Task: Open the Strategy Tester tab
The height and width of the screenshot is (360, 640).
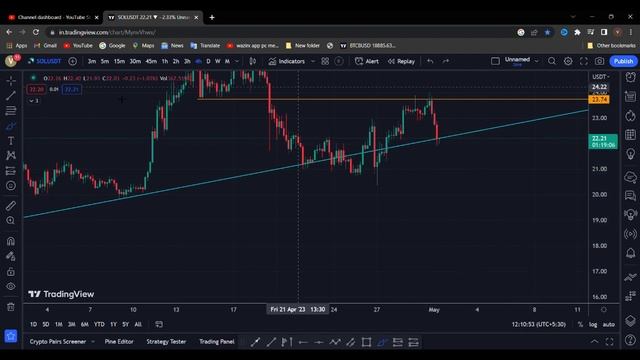Action: click(x=166, y=342)
